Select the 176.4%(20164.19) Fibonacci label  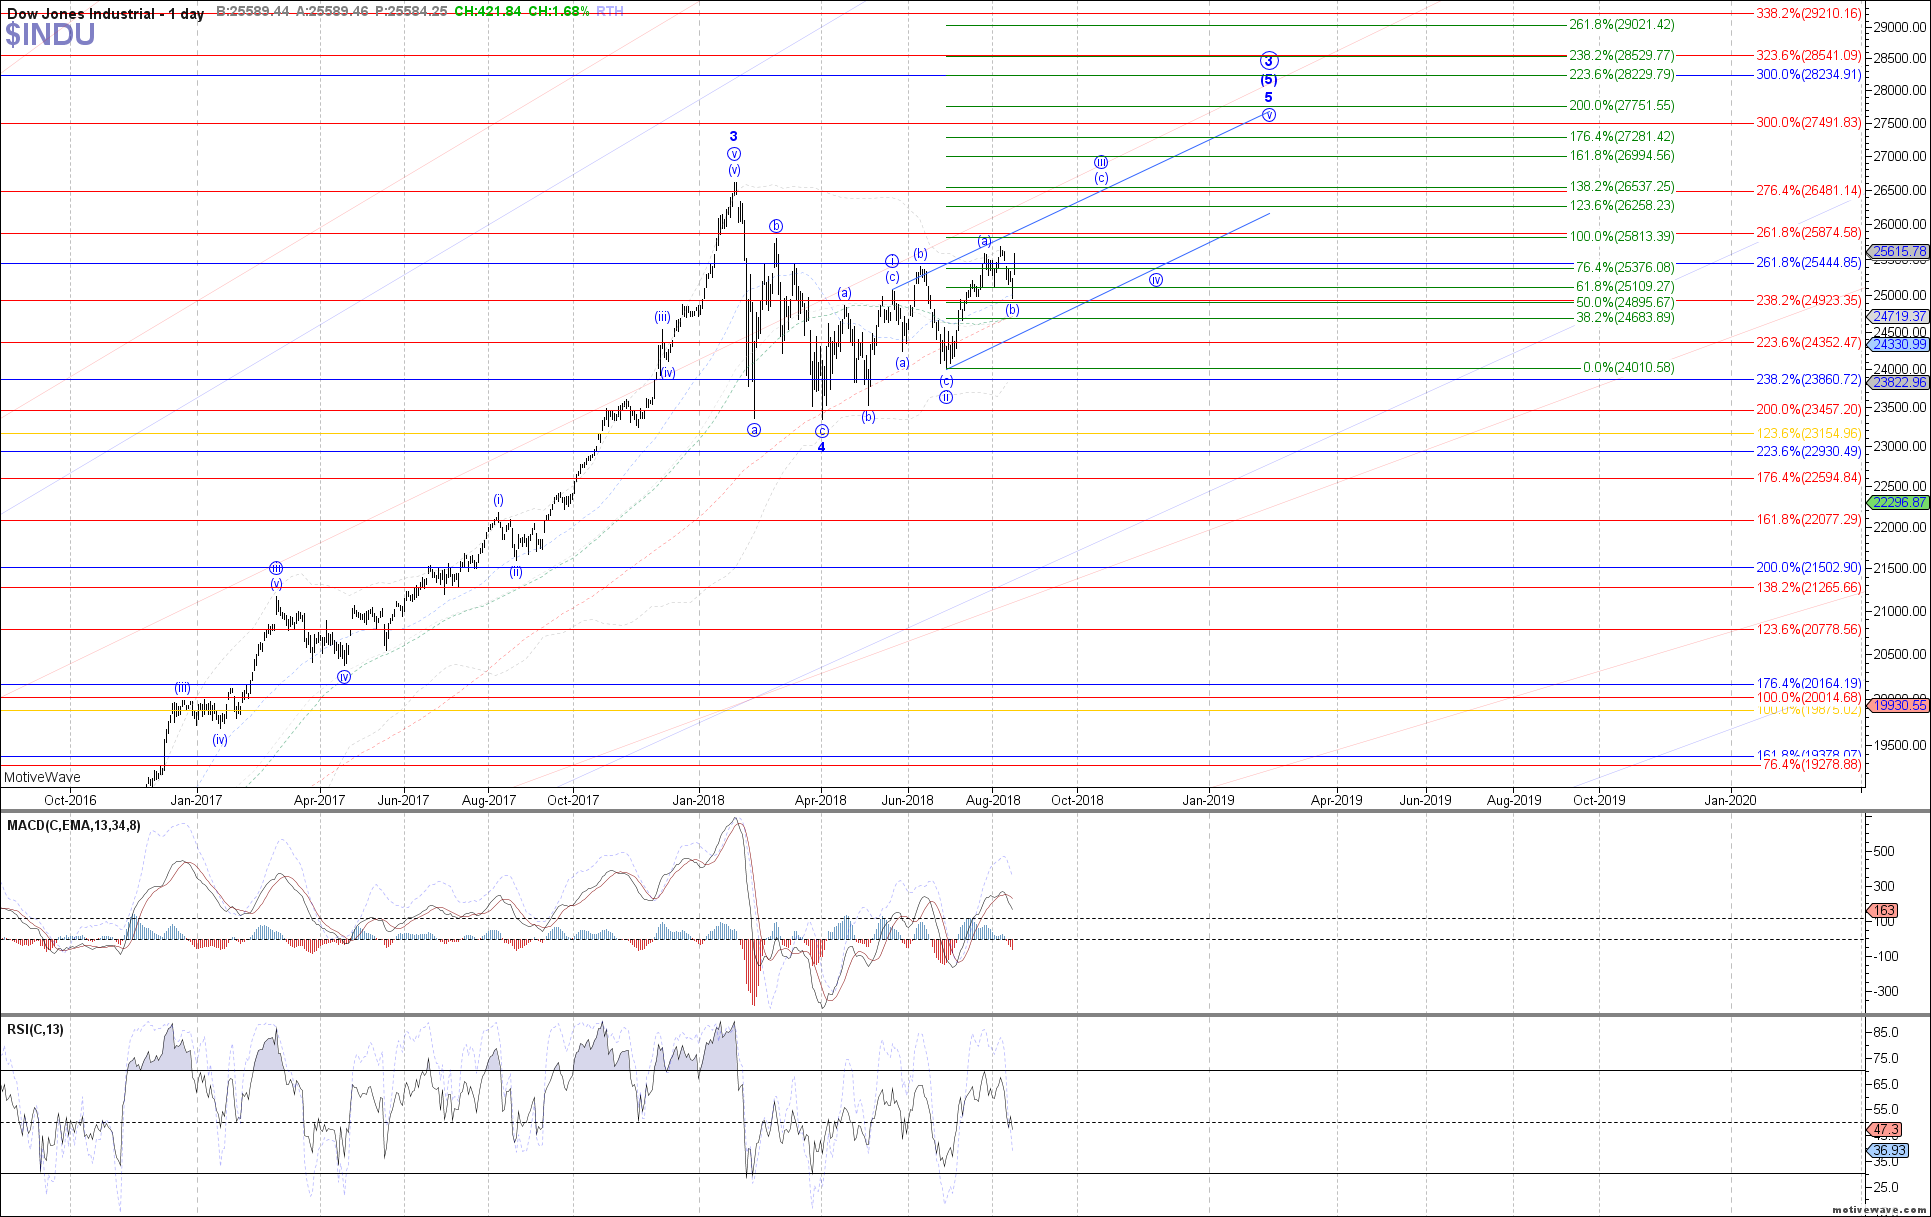pos(1809,683)
